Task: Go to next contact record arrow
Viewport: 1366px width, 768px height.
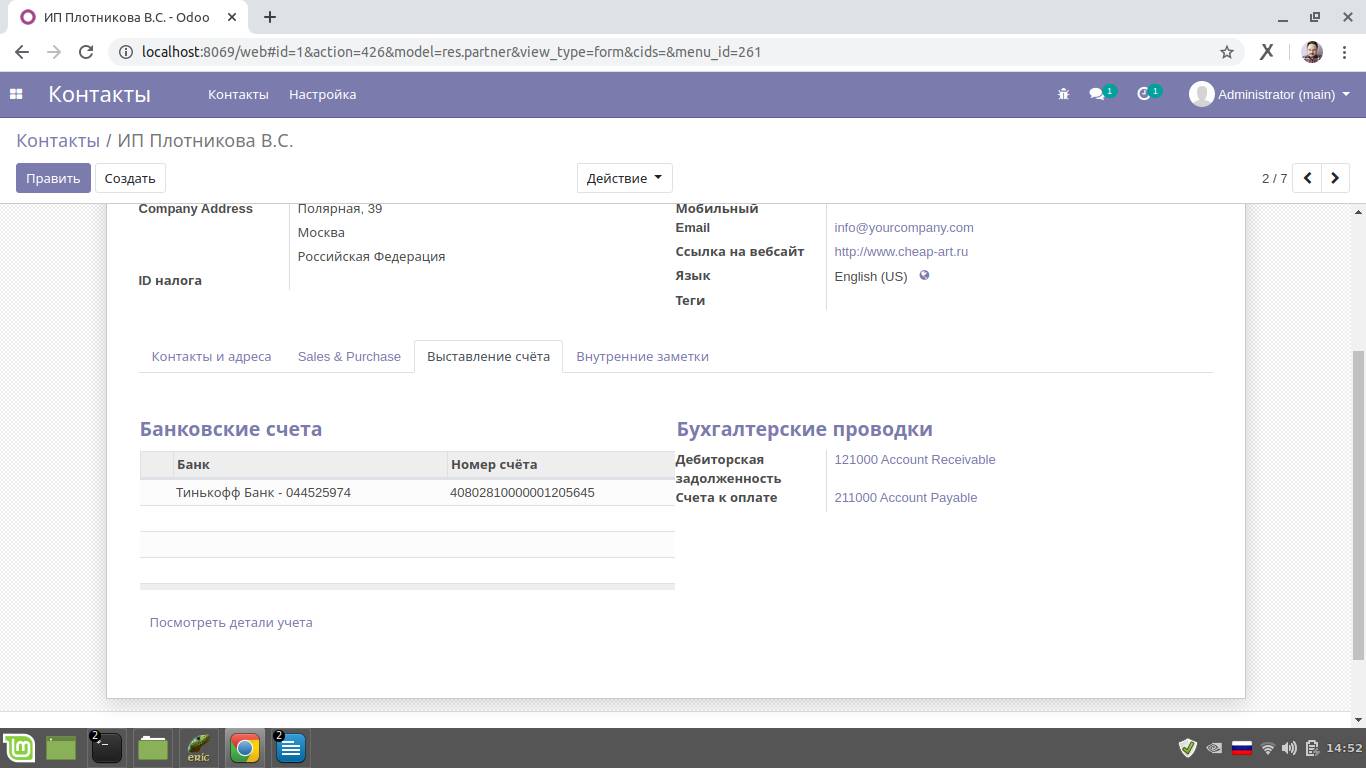Action: point(1335,178)
